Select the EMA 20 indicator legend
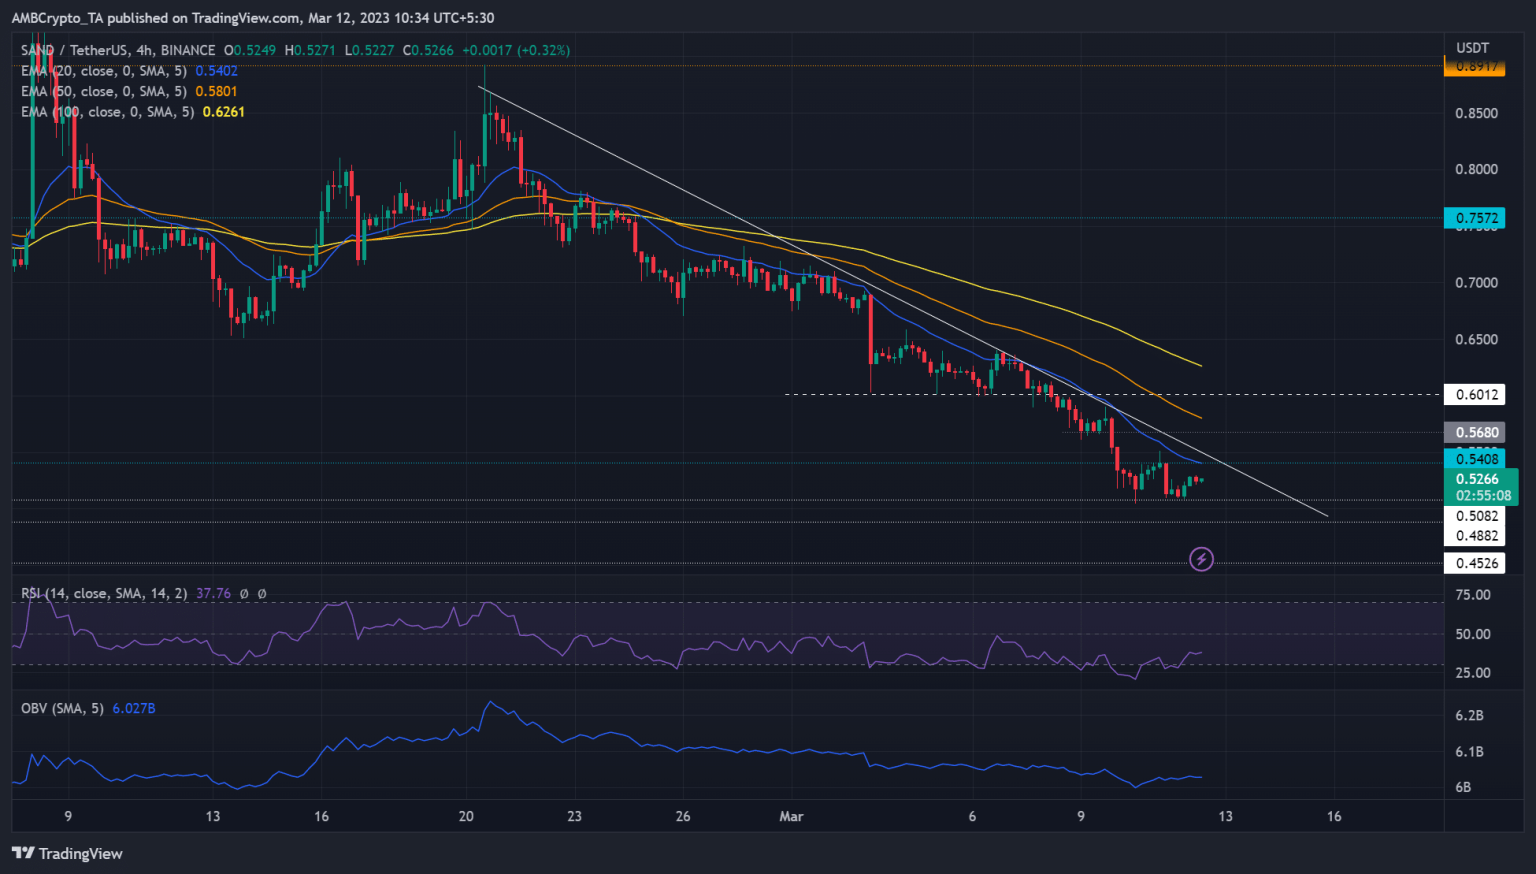 tap(104, 71)
